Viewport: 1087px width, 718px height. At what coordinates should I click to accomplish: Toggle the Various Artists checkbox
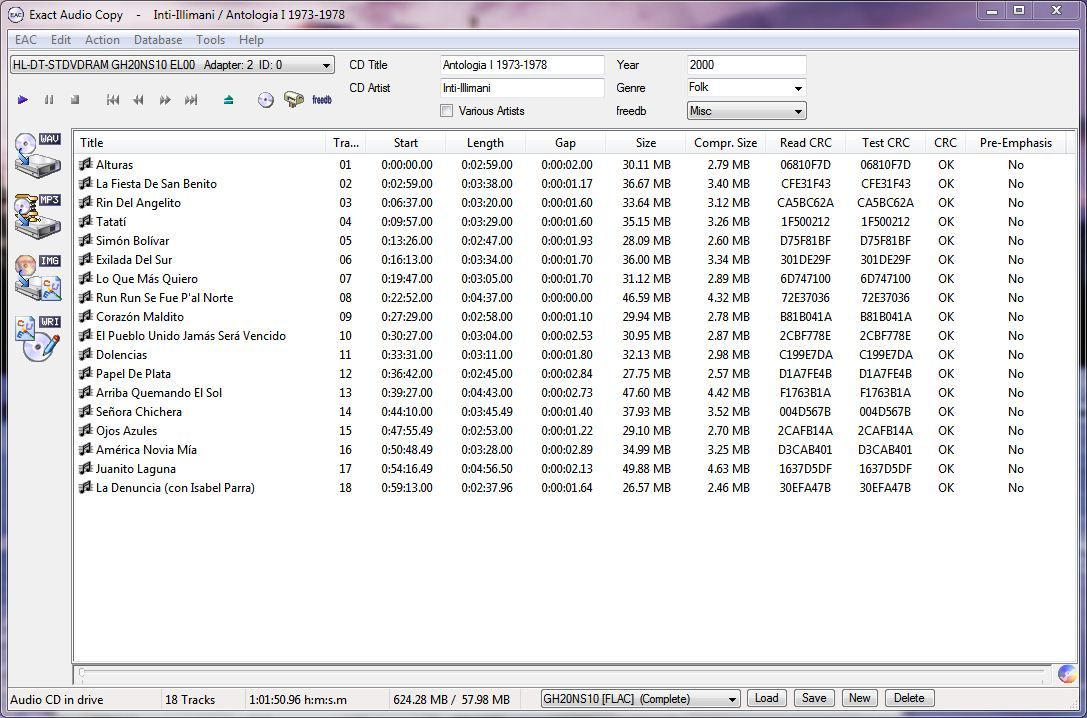click(x=446, y=111)
